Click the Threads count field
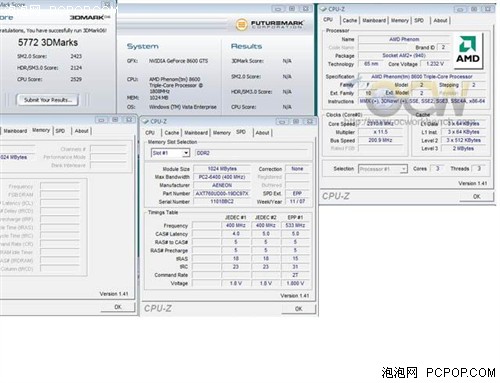This screenshot has width=500, height=383. coord(479,169)
